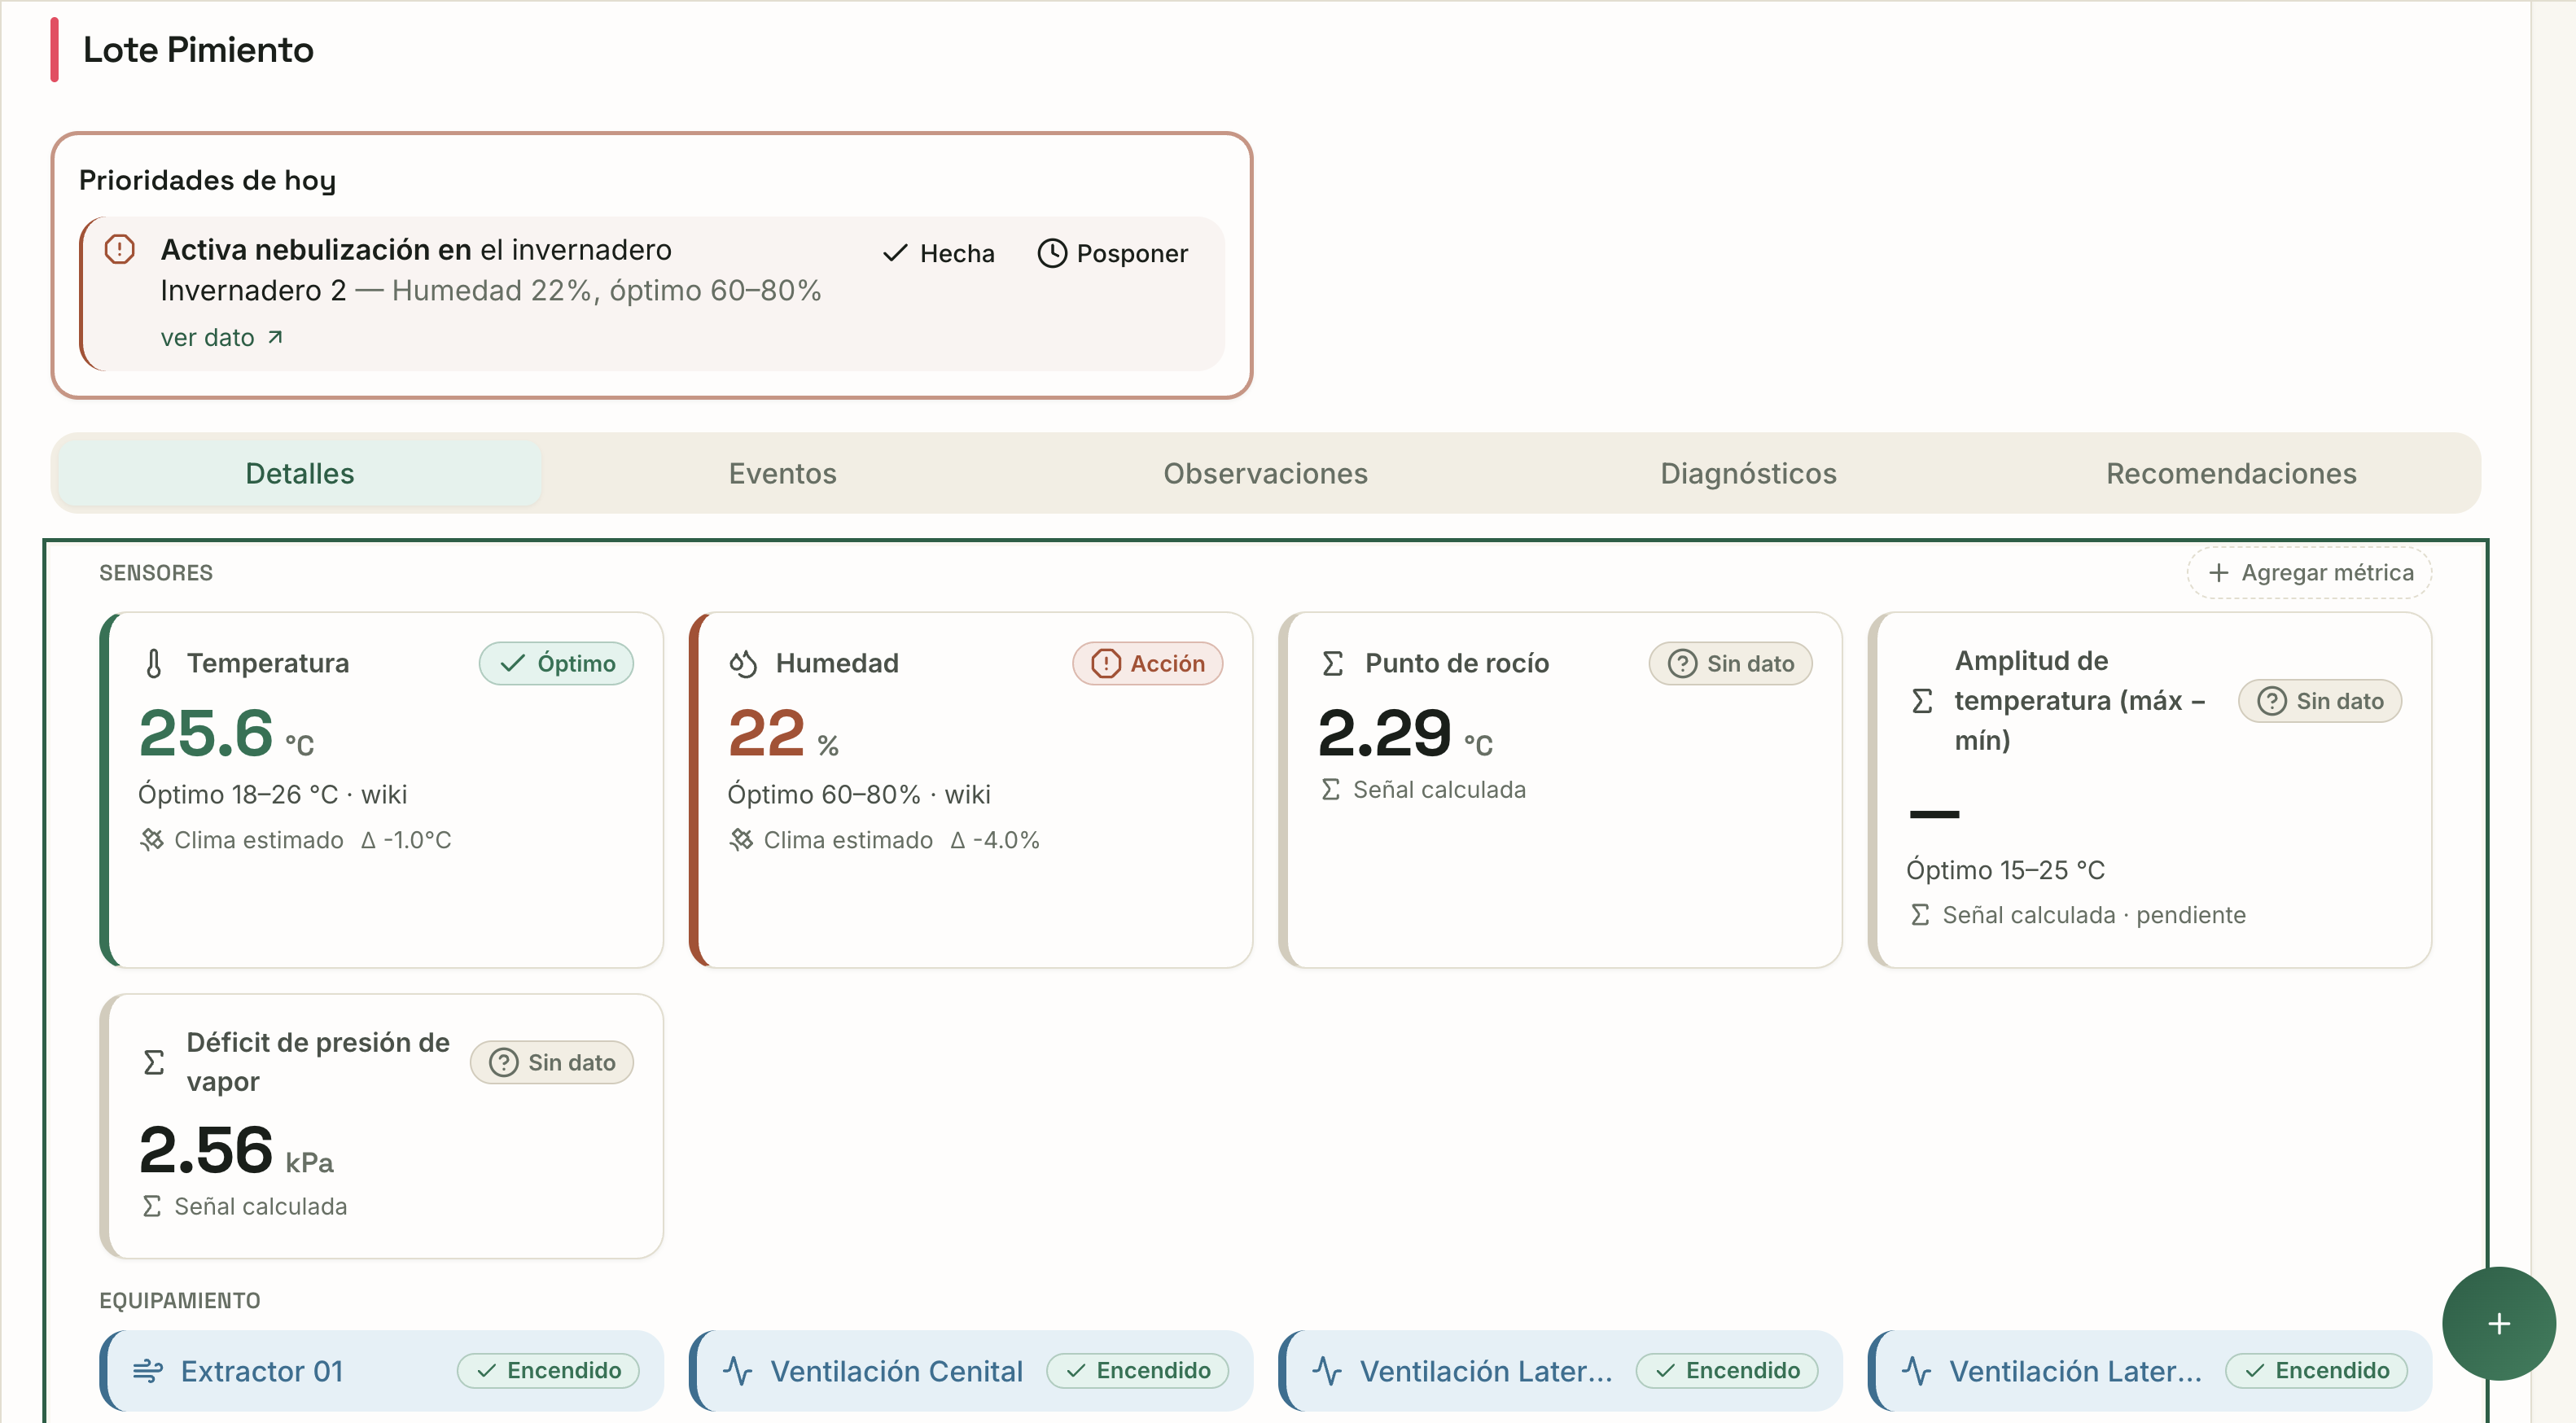Click Sin dato badge on Déficit de presión card
Viewport: 2576px width, 1423px height.
click(552, 1063)
